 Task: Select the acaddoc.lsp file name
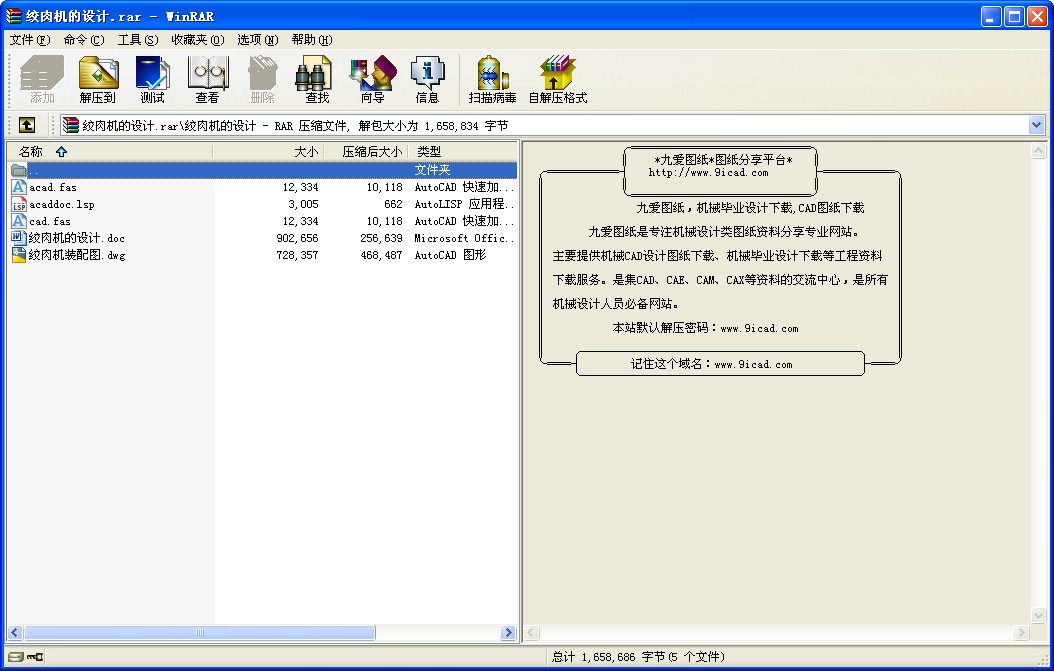[62, 204]
